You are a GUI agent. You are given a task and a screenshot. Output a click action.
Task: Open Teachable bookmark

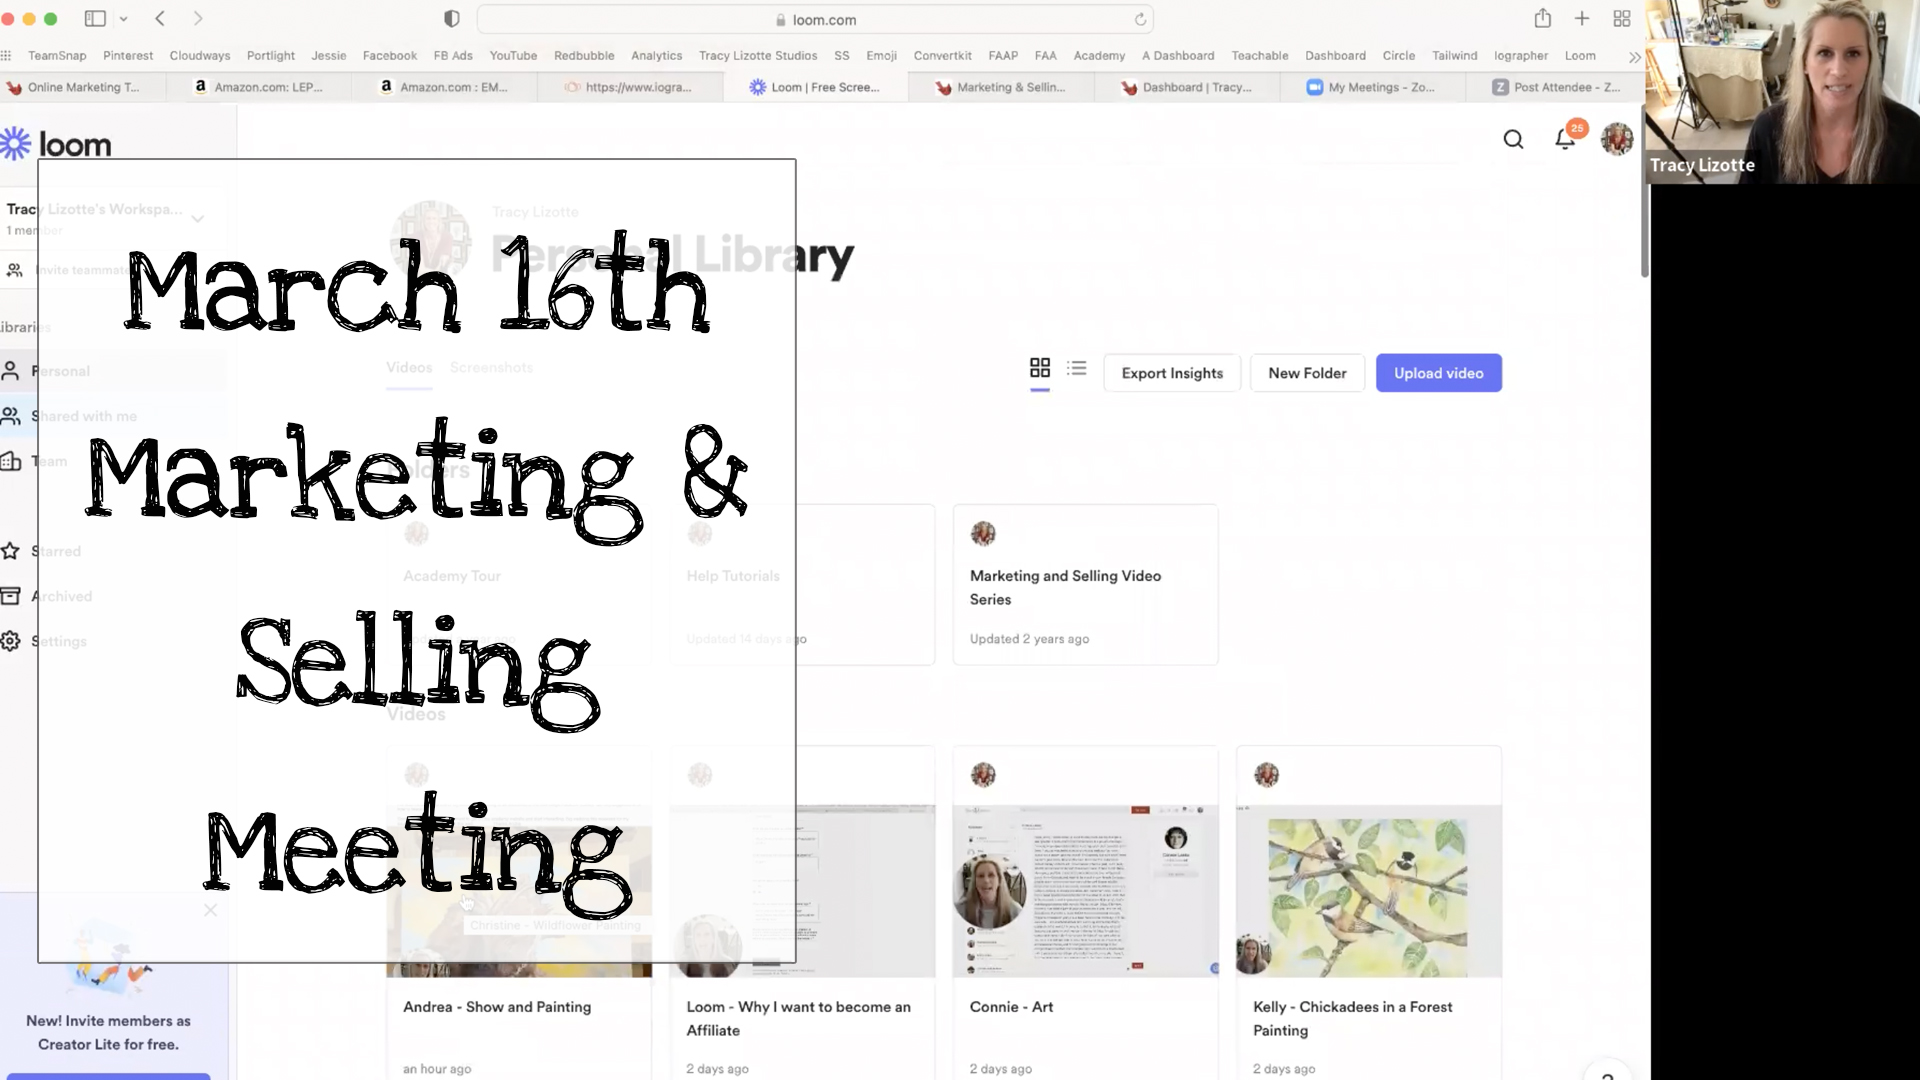pos(1260,56)
